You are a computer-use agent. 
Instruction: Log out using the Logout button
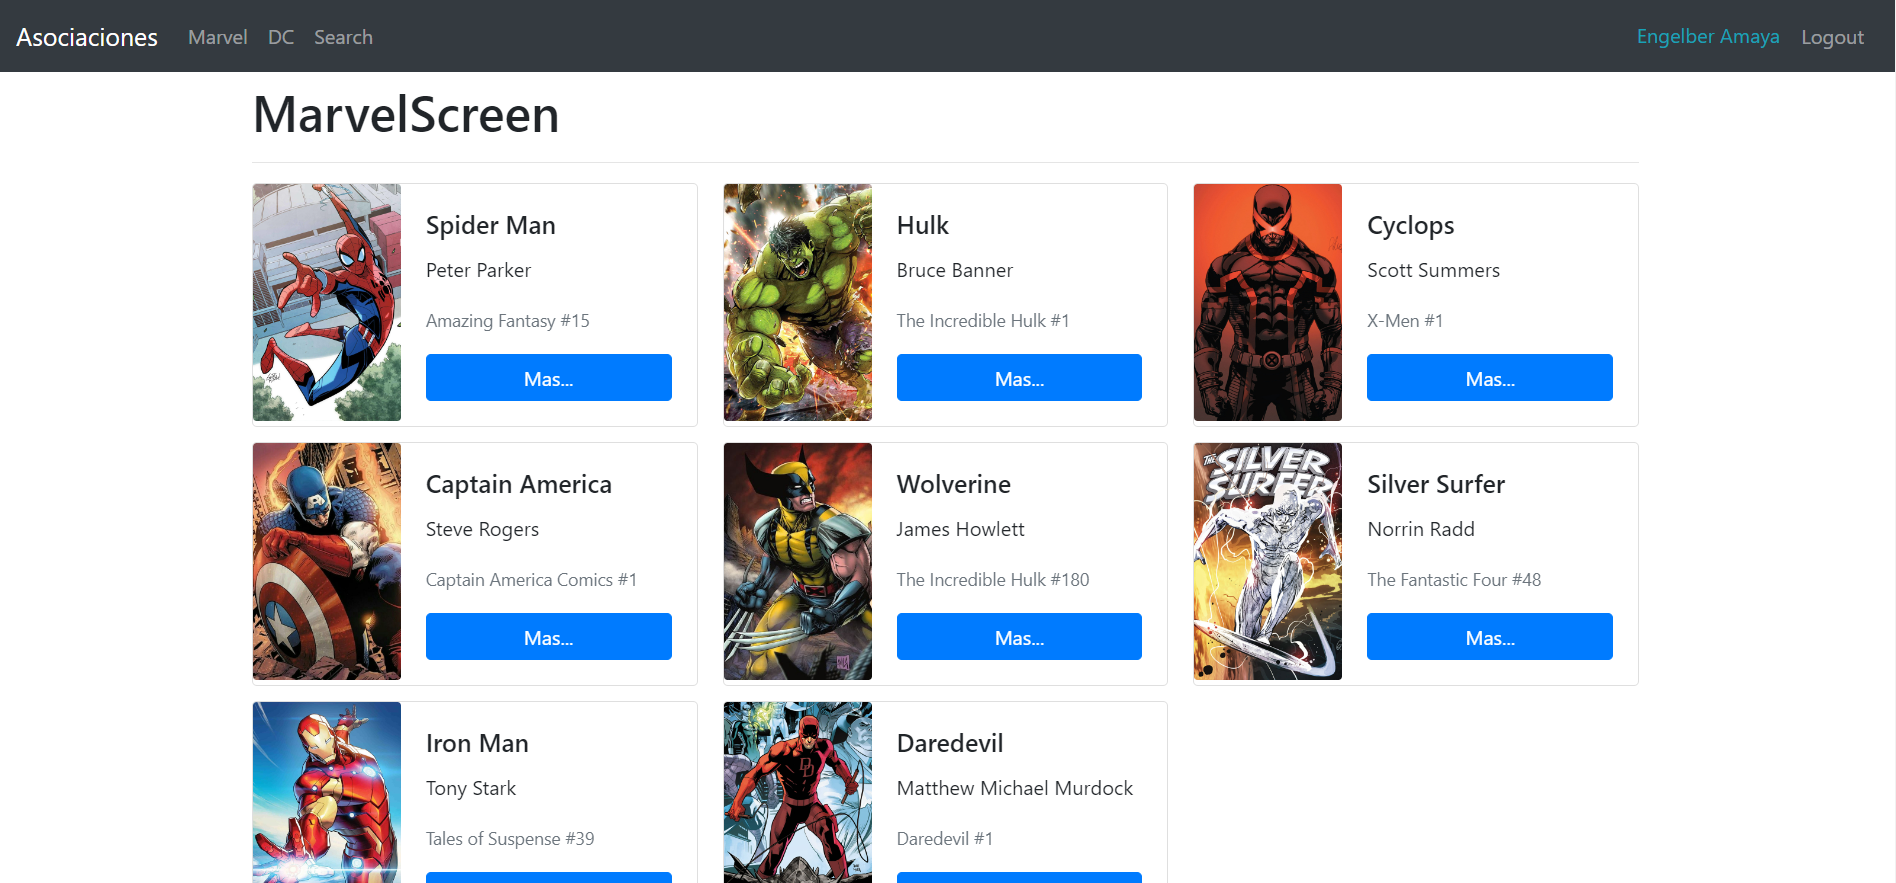click(1832, 37)
